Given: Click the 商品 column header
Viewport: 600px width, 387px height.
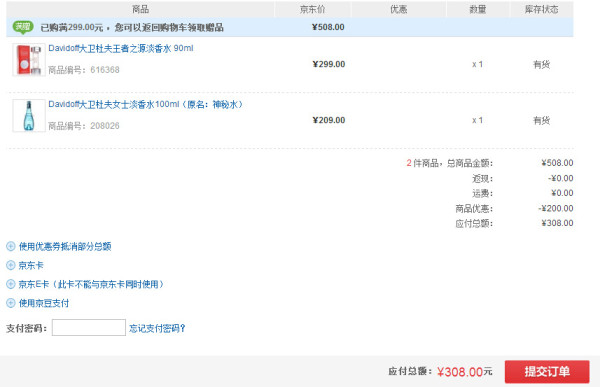Looking at the screenshot, I should click(140, 9).
